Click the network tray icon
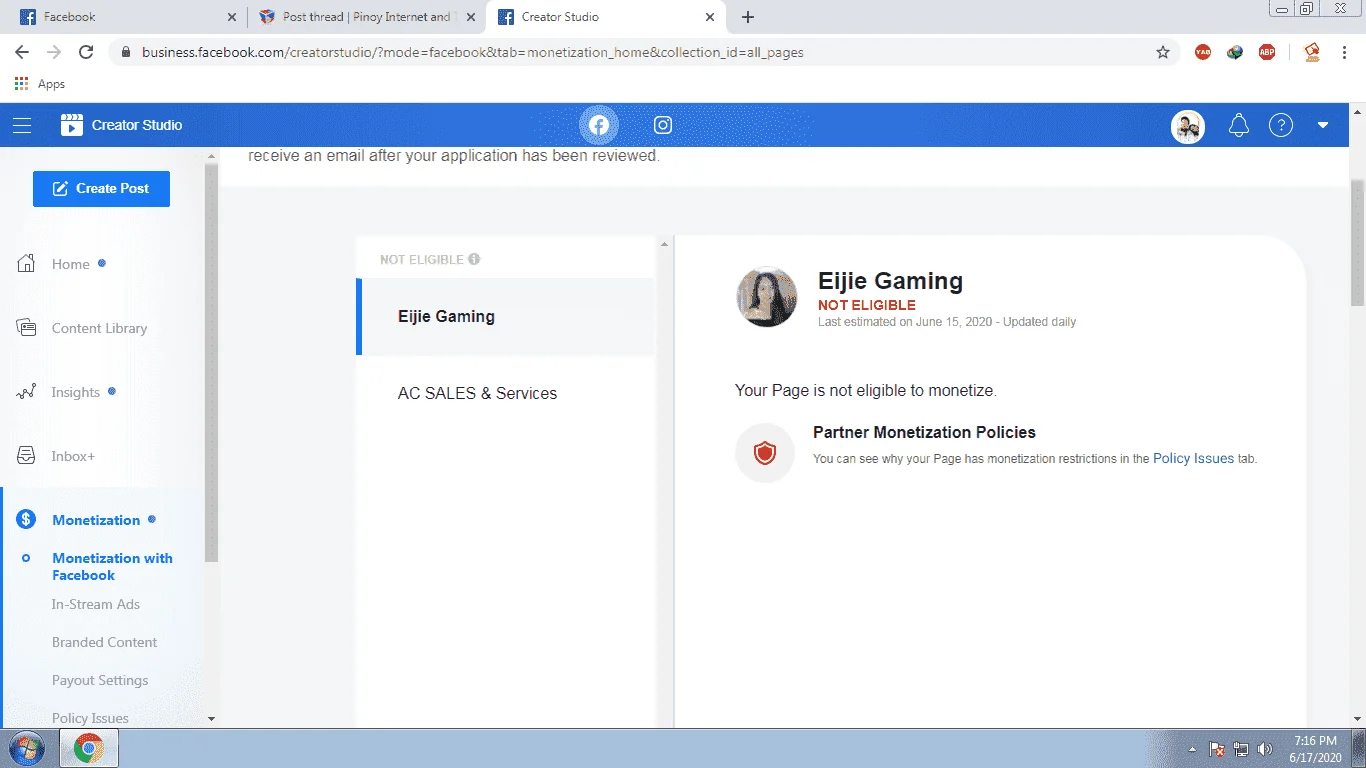The width and height of the screenshot is (1366, 768). (1241, 749)
